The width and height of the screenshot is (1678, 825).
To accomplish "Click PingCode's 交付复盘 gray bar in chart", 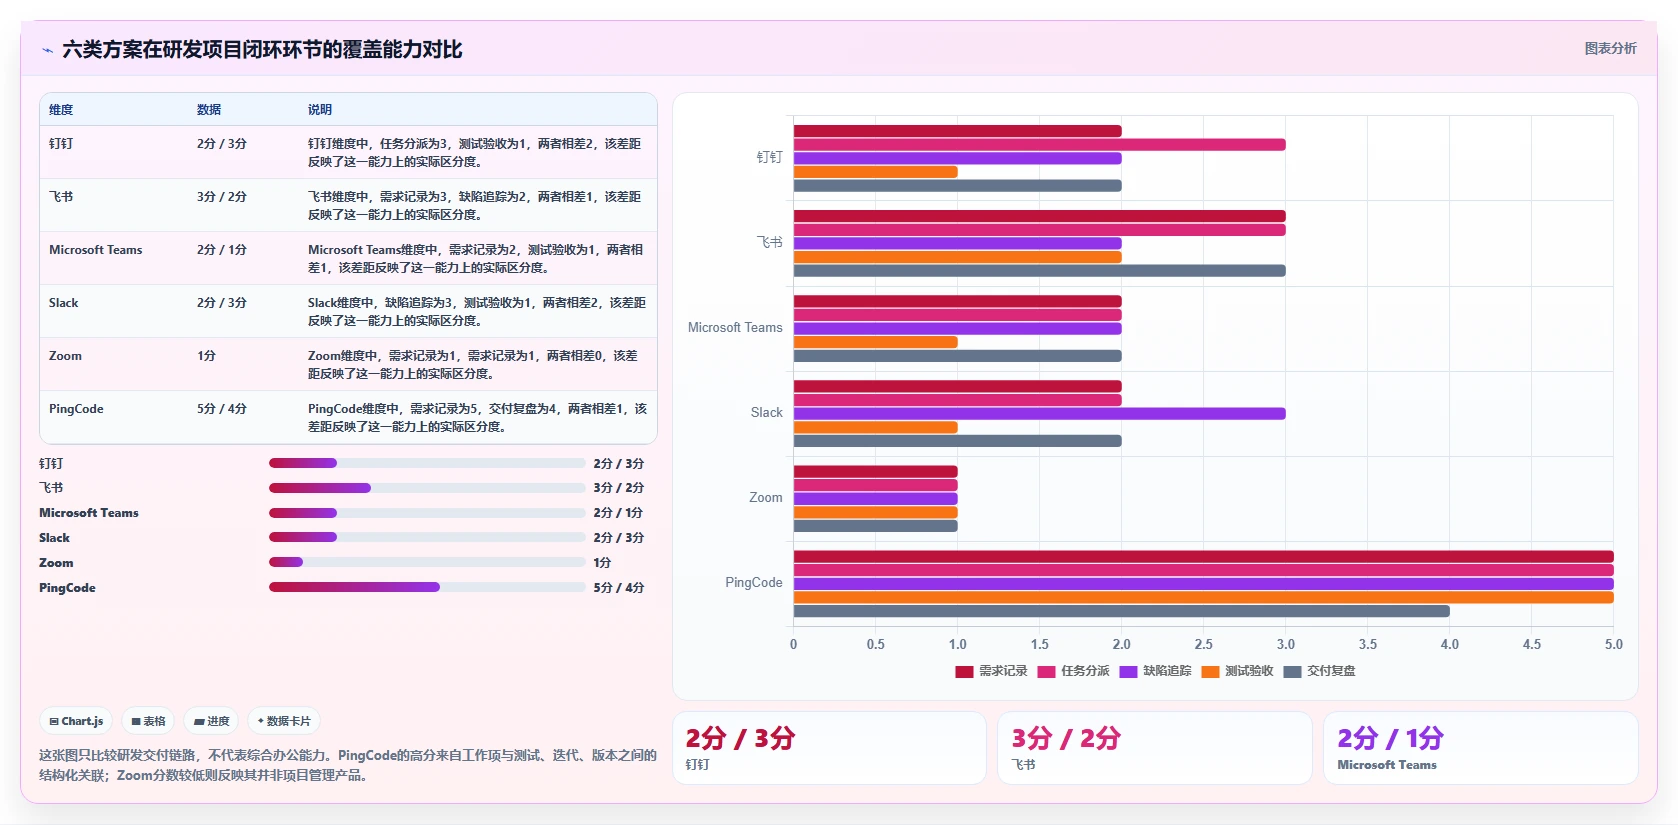I will [1121, 611].
